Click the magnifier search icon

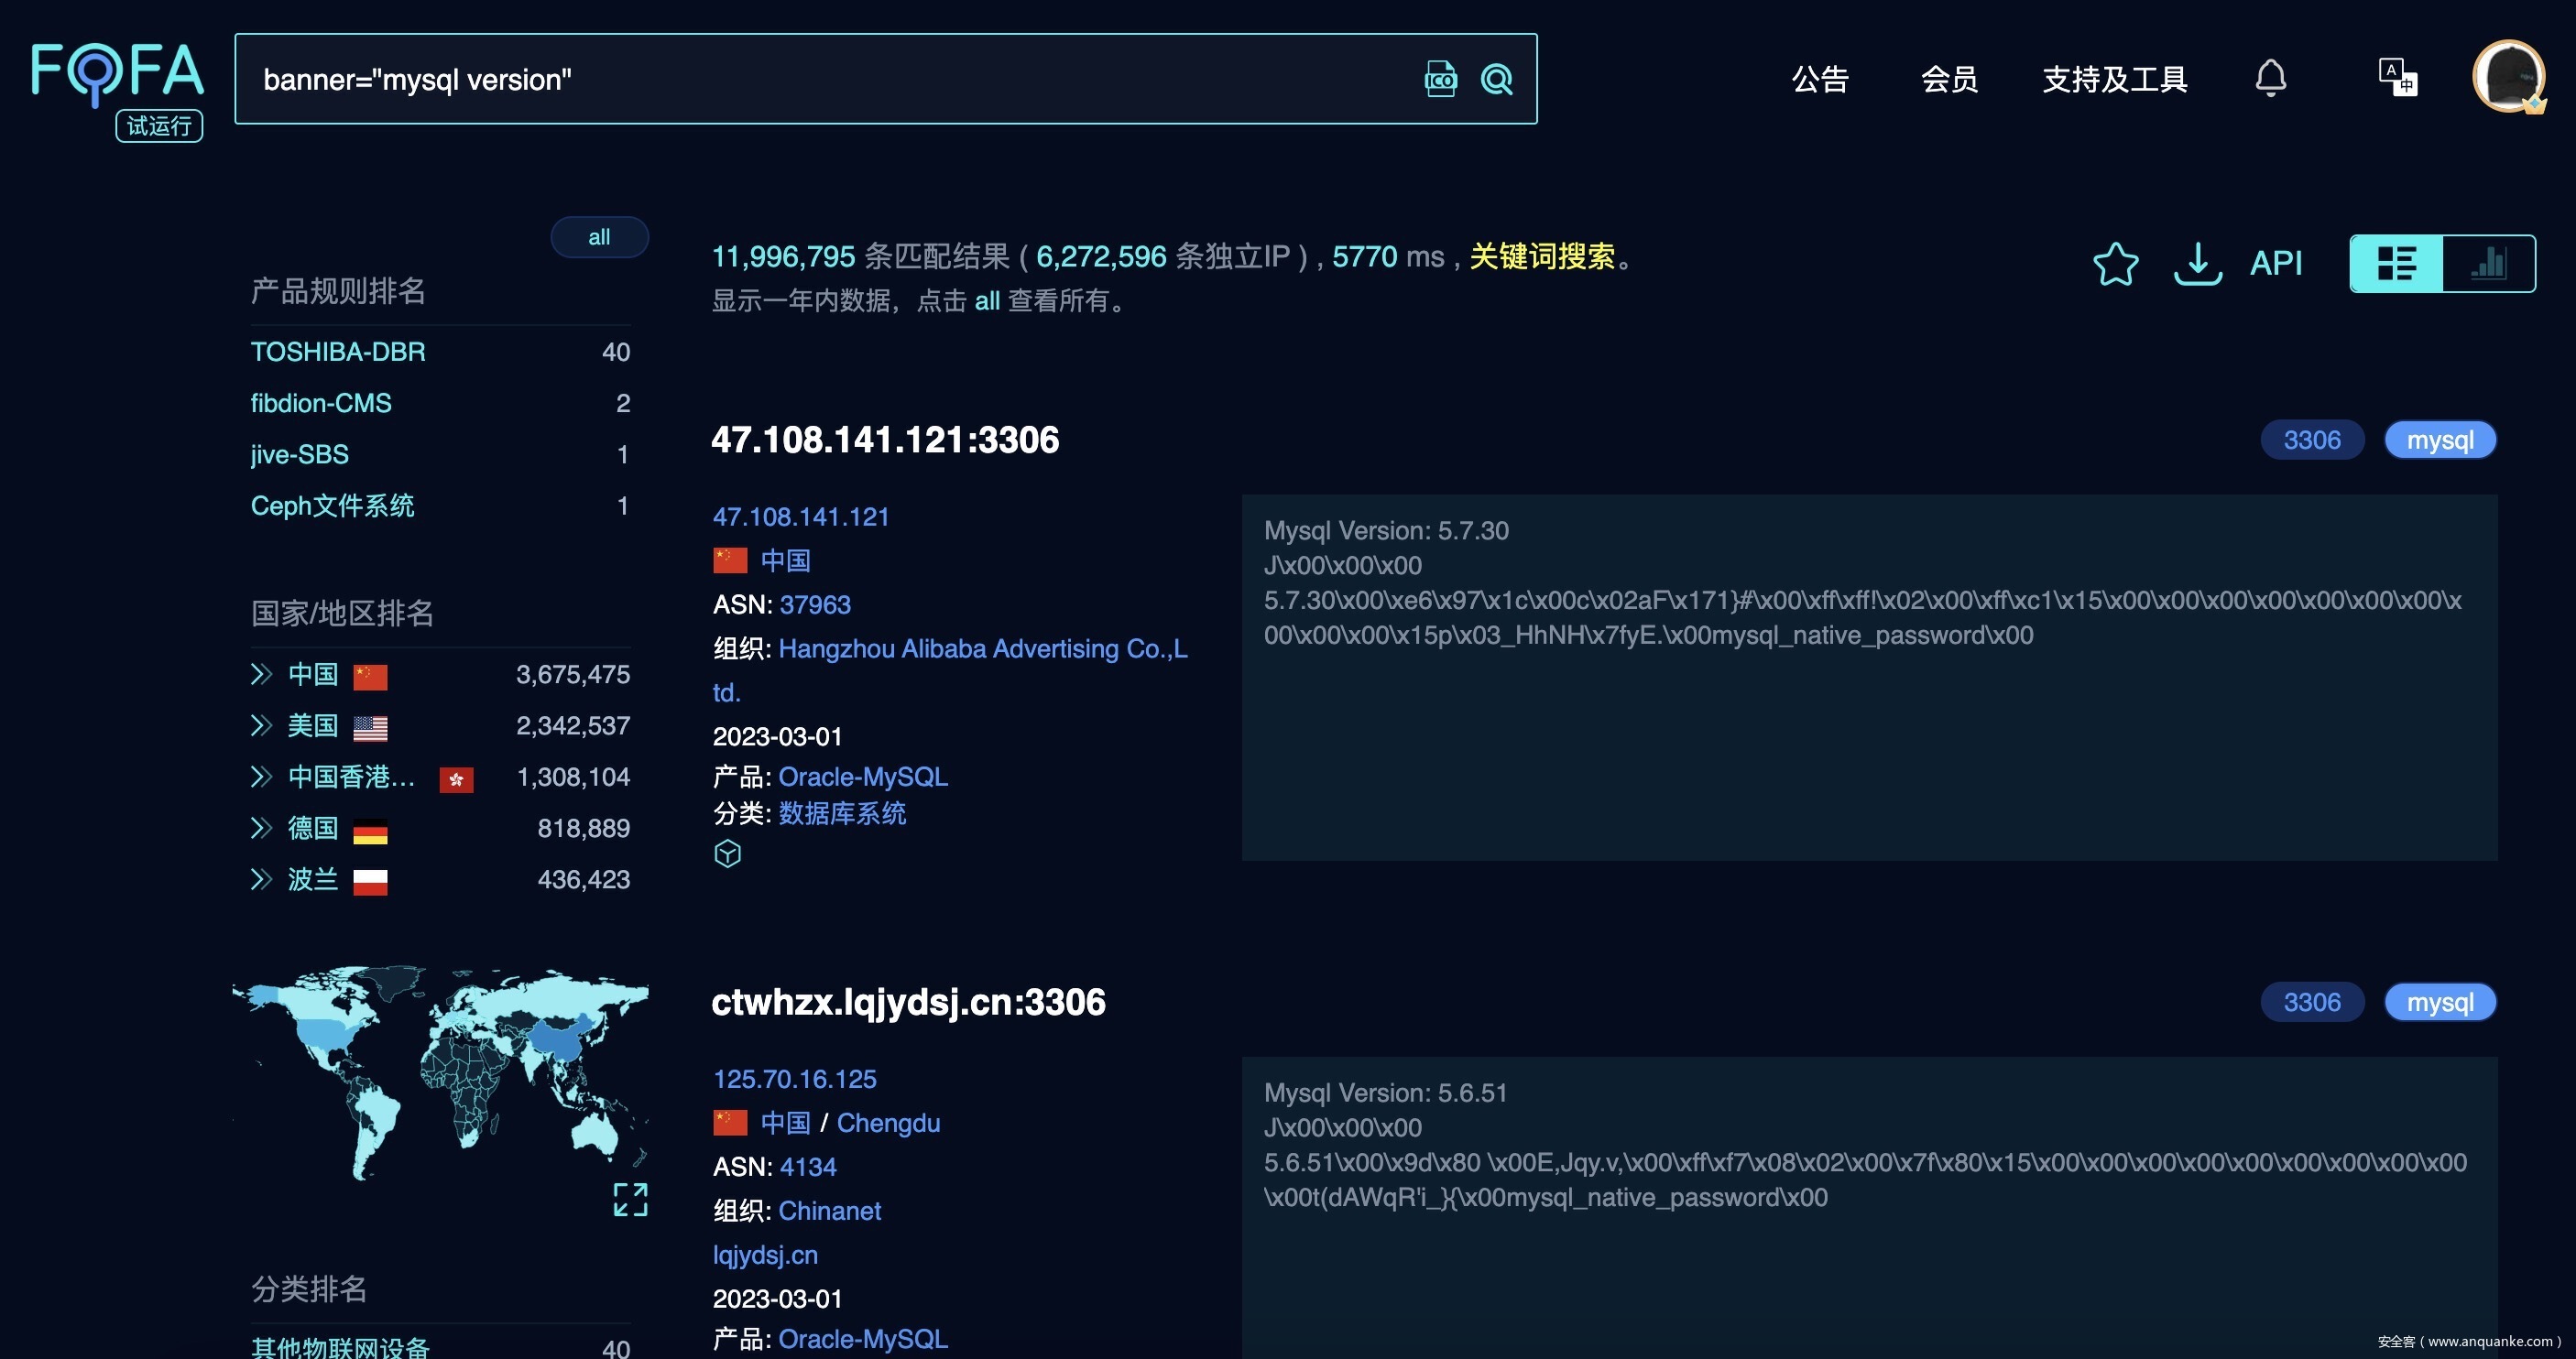pos(1497,79)
